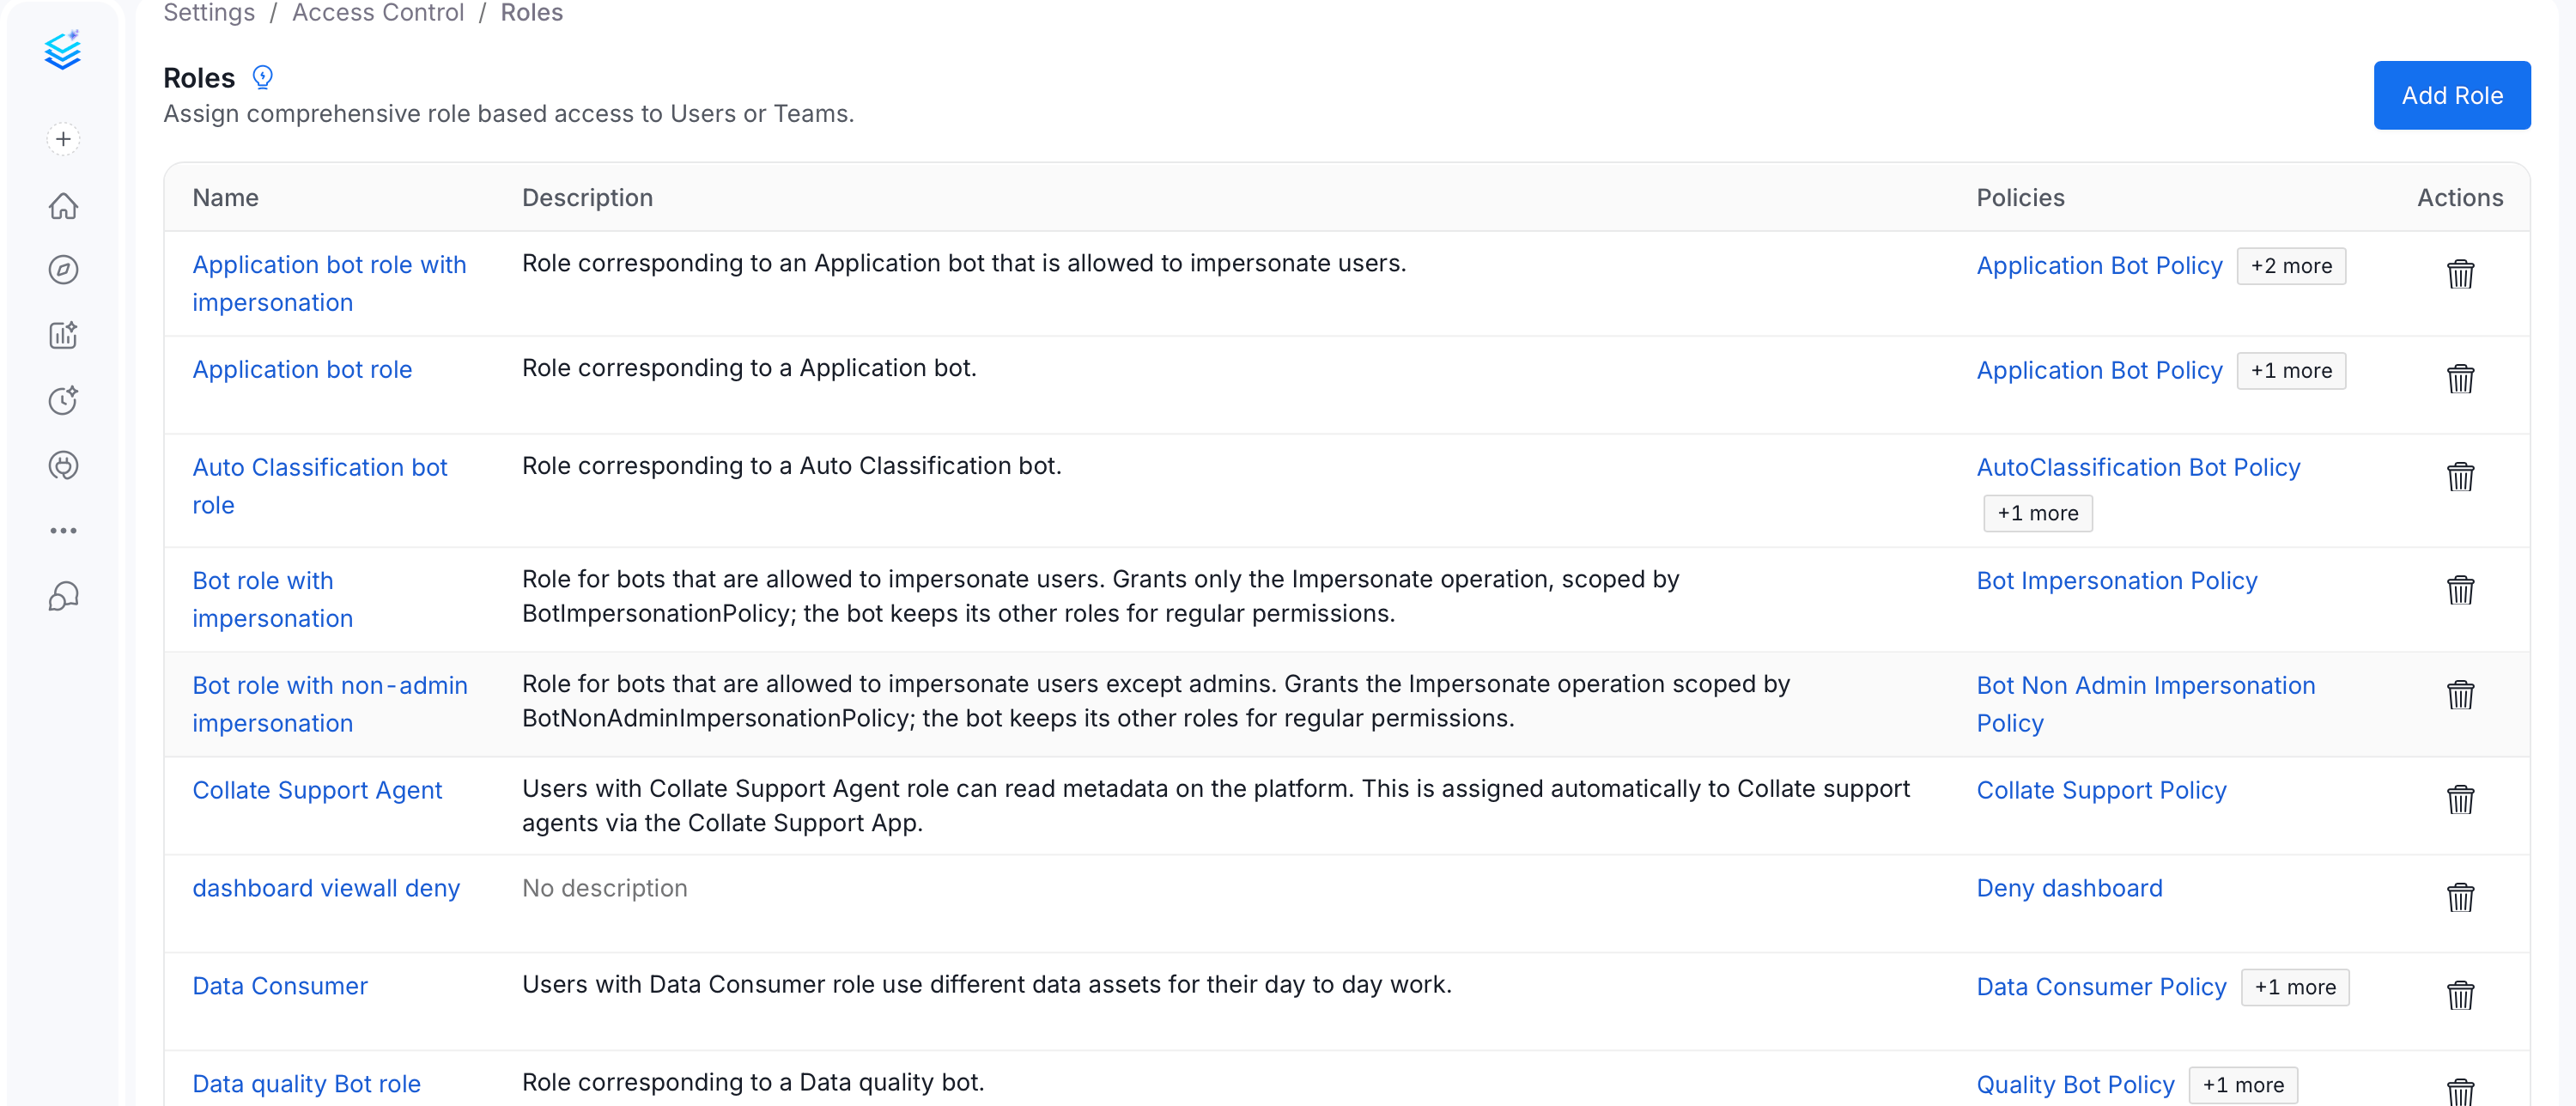Click the plus icon in the sidebar
This screenshot has height=1106, width=2576.
pyautogui.click(x=63, y=139)
